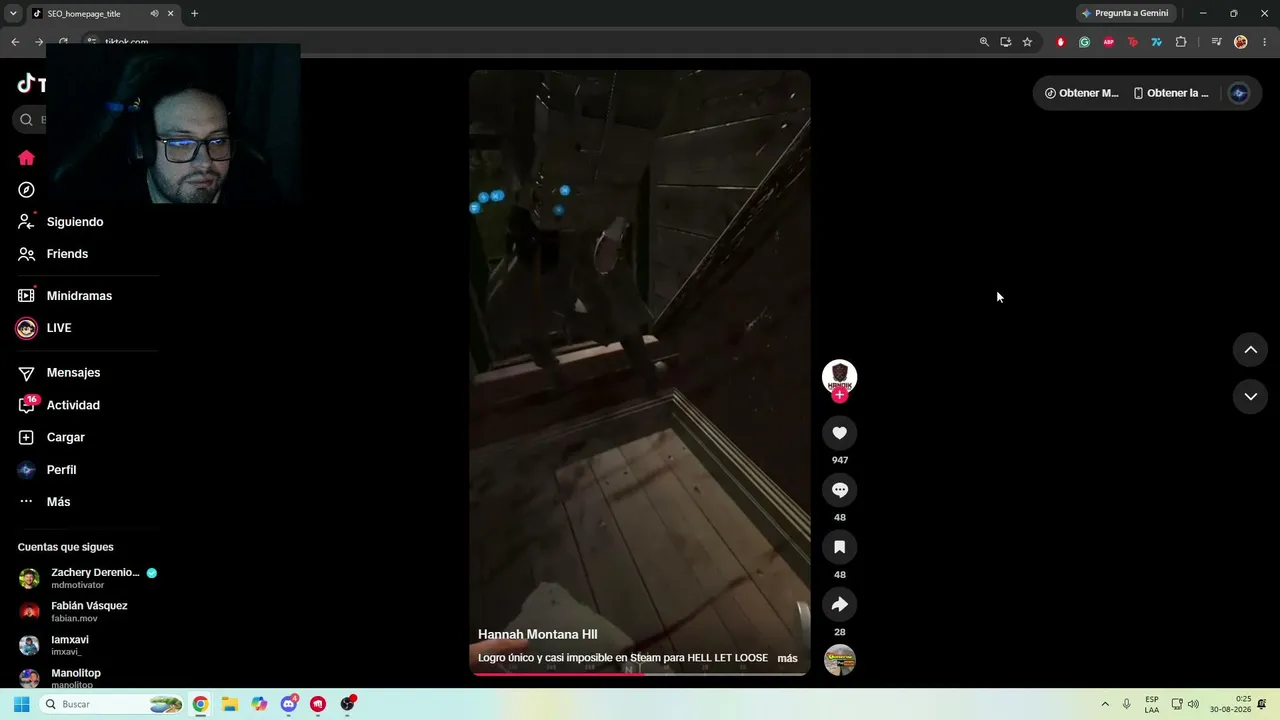The height and width of the screenshot is (720, 1280).
Task: Open the taskbar volume control
Action: [x=1193, y=704]
